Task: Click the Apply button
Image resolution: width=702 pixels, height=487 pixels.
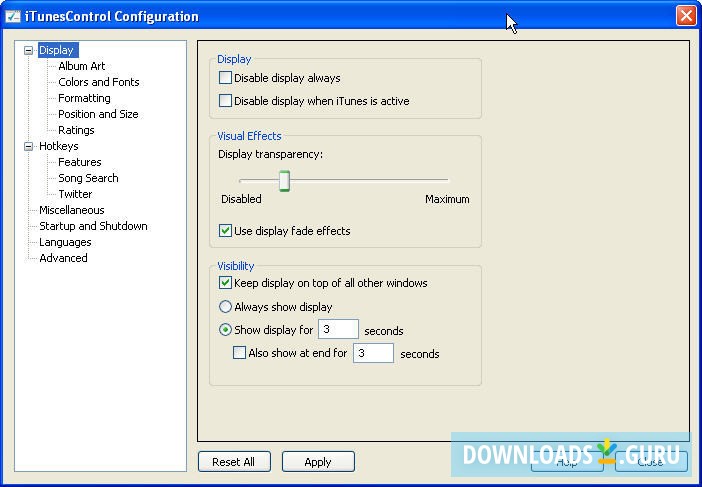Action: click(x=318, y=462)
